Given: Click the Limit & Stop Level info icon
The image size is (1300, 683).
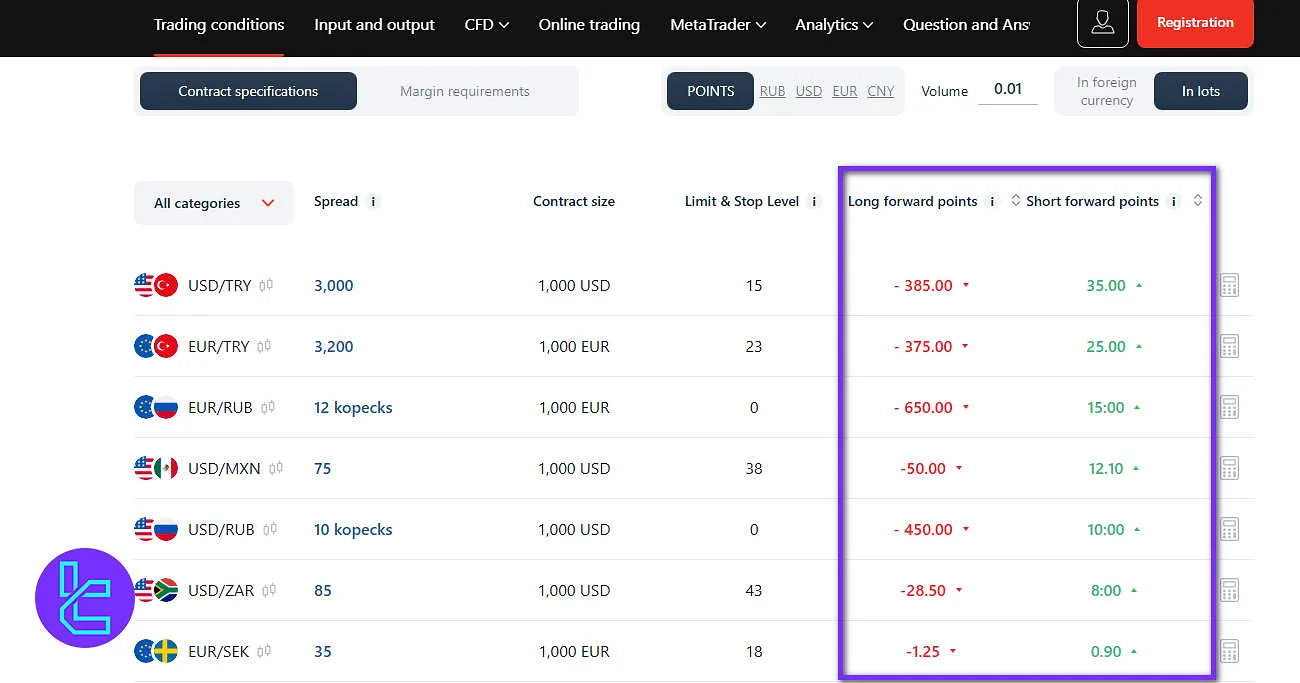Looking at the screenshot, I should (815, 201).
